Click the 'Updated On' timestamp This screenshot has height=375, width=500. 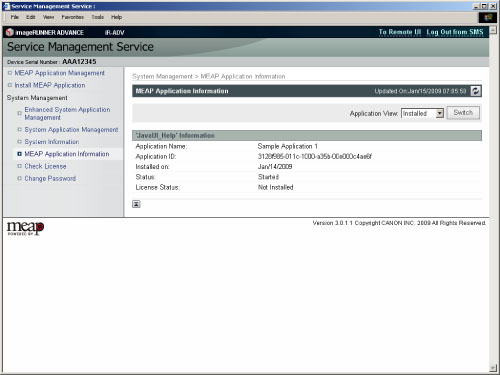420,91
